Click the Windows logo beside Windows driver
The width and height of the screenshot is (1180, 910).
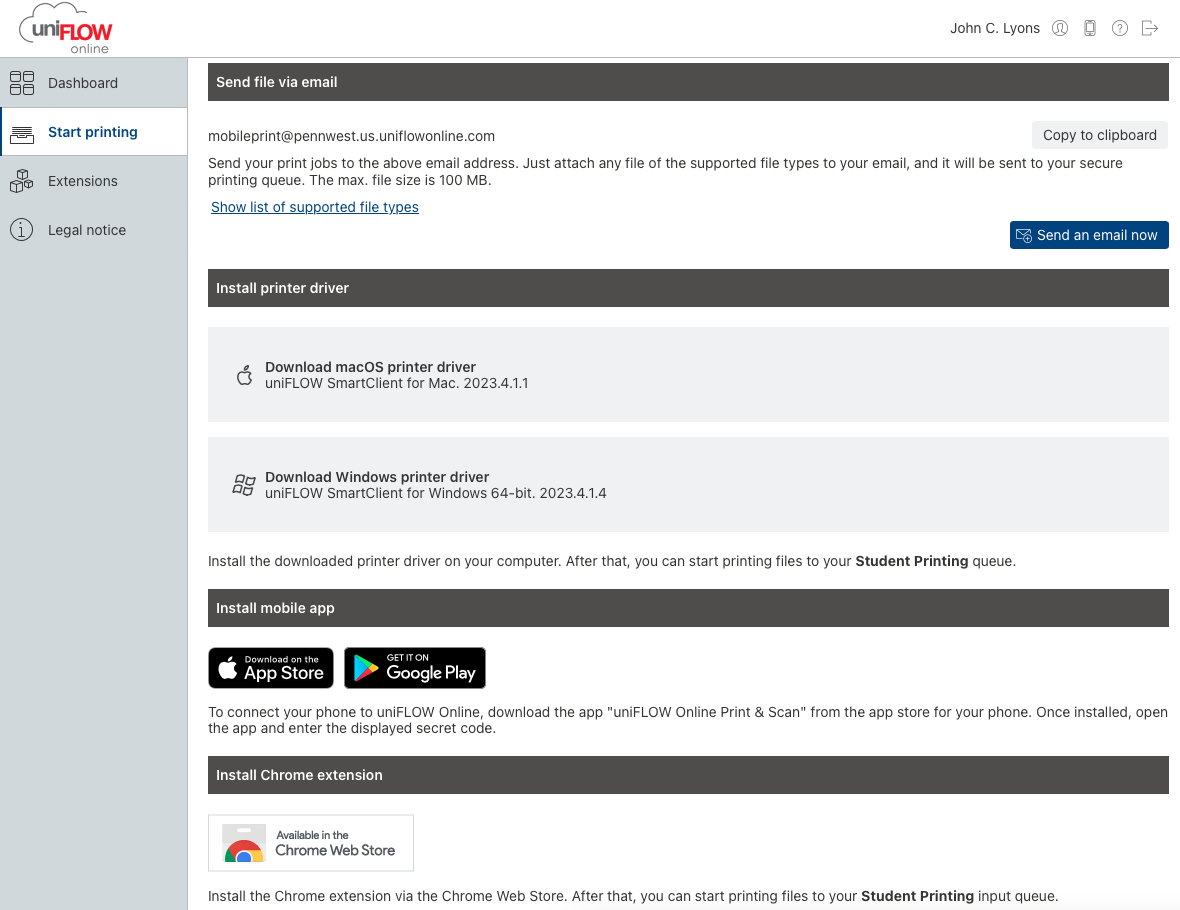(x=244, y=485)
